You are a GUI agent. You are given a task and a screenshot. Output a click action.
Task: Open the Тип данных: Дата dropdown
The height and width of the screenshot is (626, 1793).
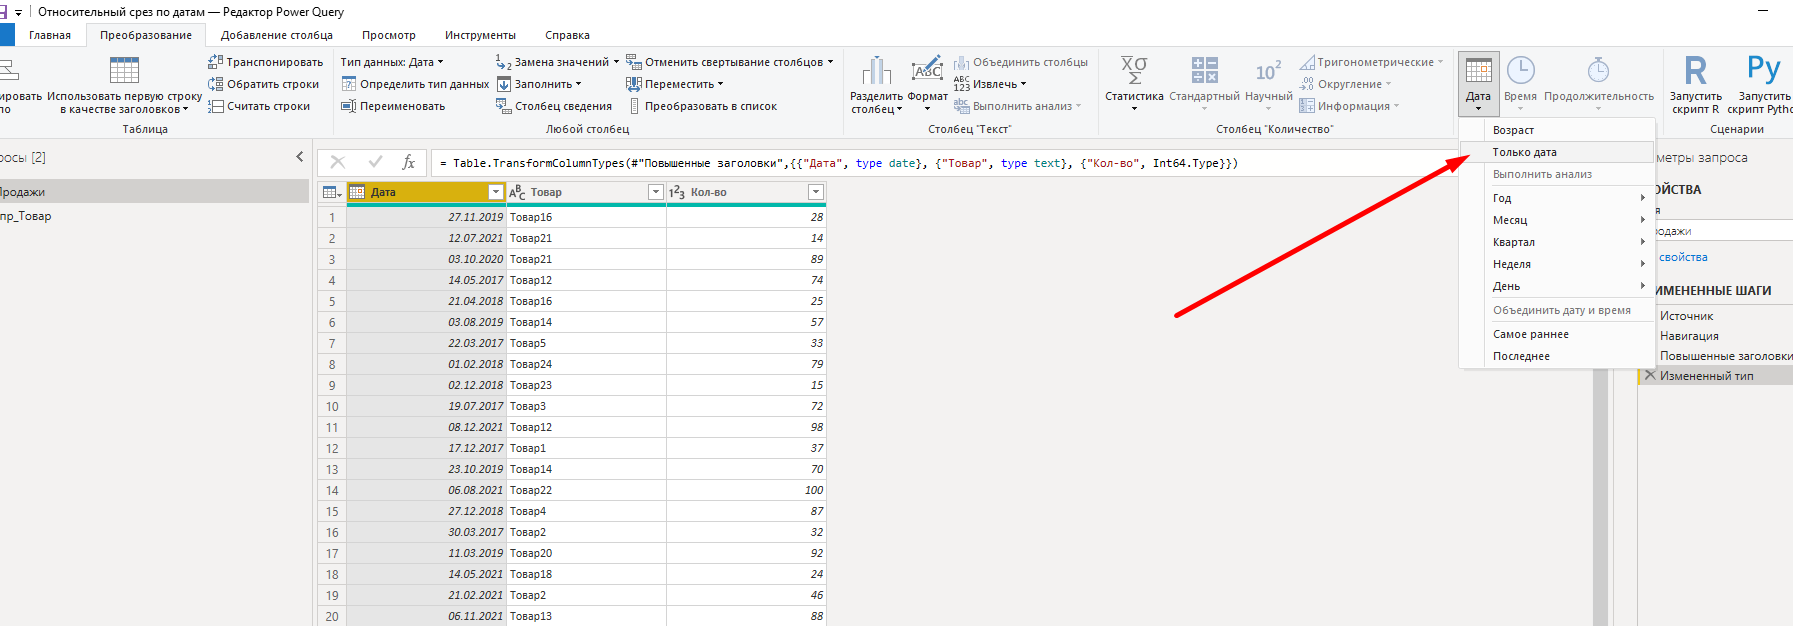392,62
